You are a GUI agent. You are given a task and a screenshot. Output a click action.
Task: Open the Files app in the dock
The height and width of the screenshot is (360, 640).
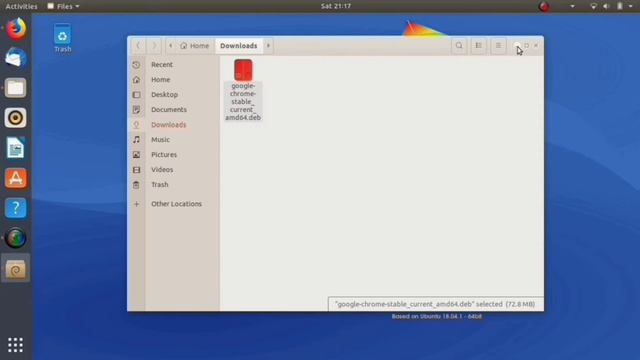click(16, 88)
